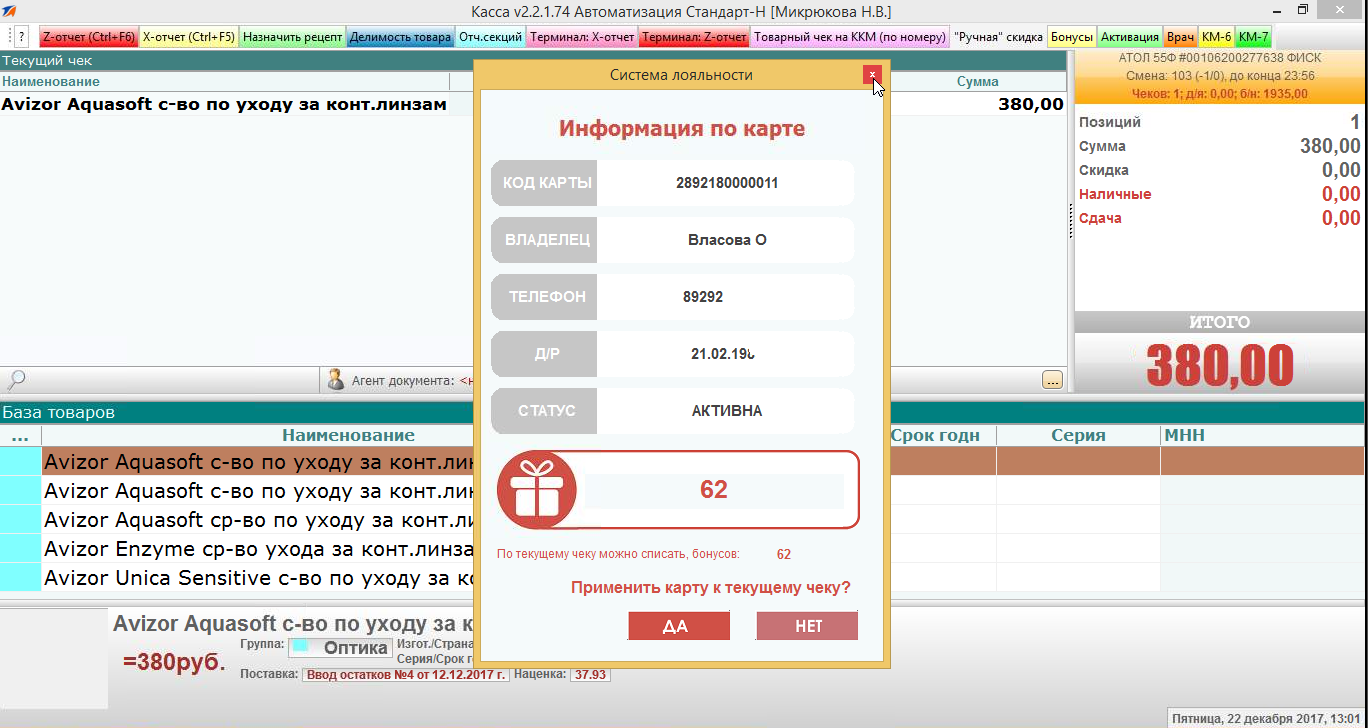Click the Сумма column header in receipt
Screen dimensions: 1368x728
tap(977, 81)
